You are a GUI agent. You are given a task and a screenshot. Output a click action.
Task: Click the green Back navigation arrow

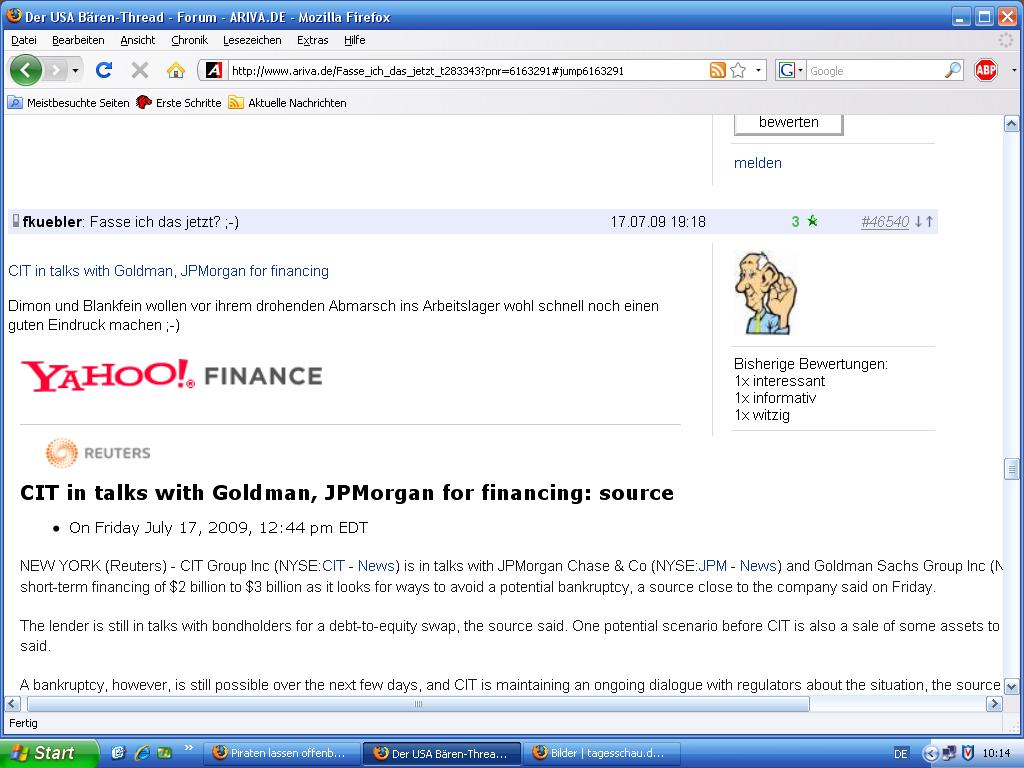pos(26,70)
